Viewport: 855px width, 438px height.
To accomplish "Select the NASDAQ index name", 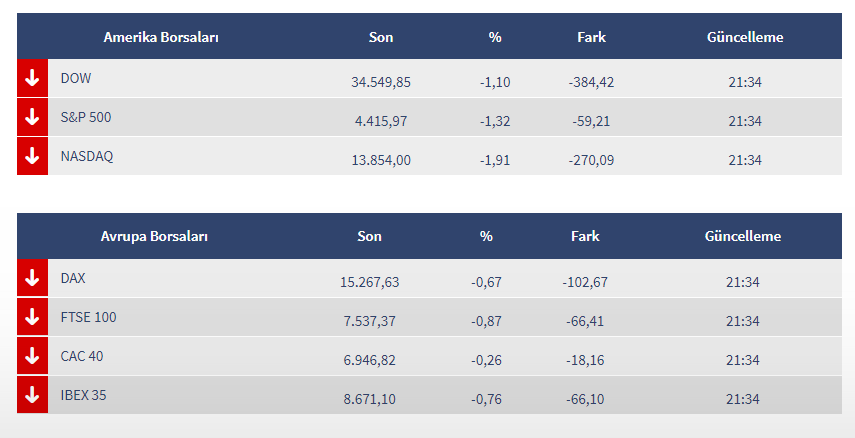I will pyautogui.click(x=87, y=156).
